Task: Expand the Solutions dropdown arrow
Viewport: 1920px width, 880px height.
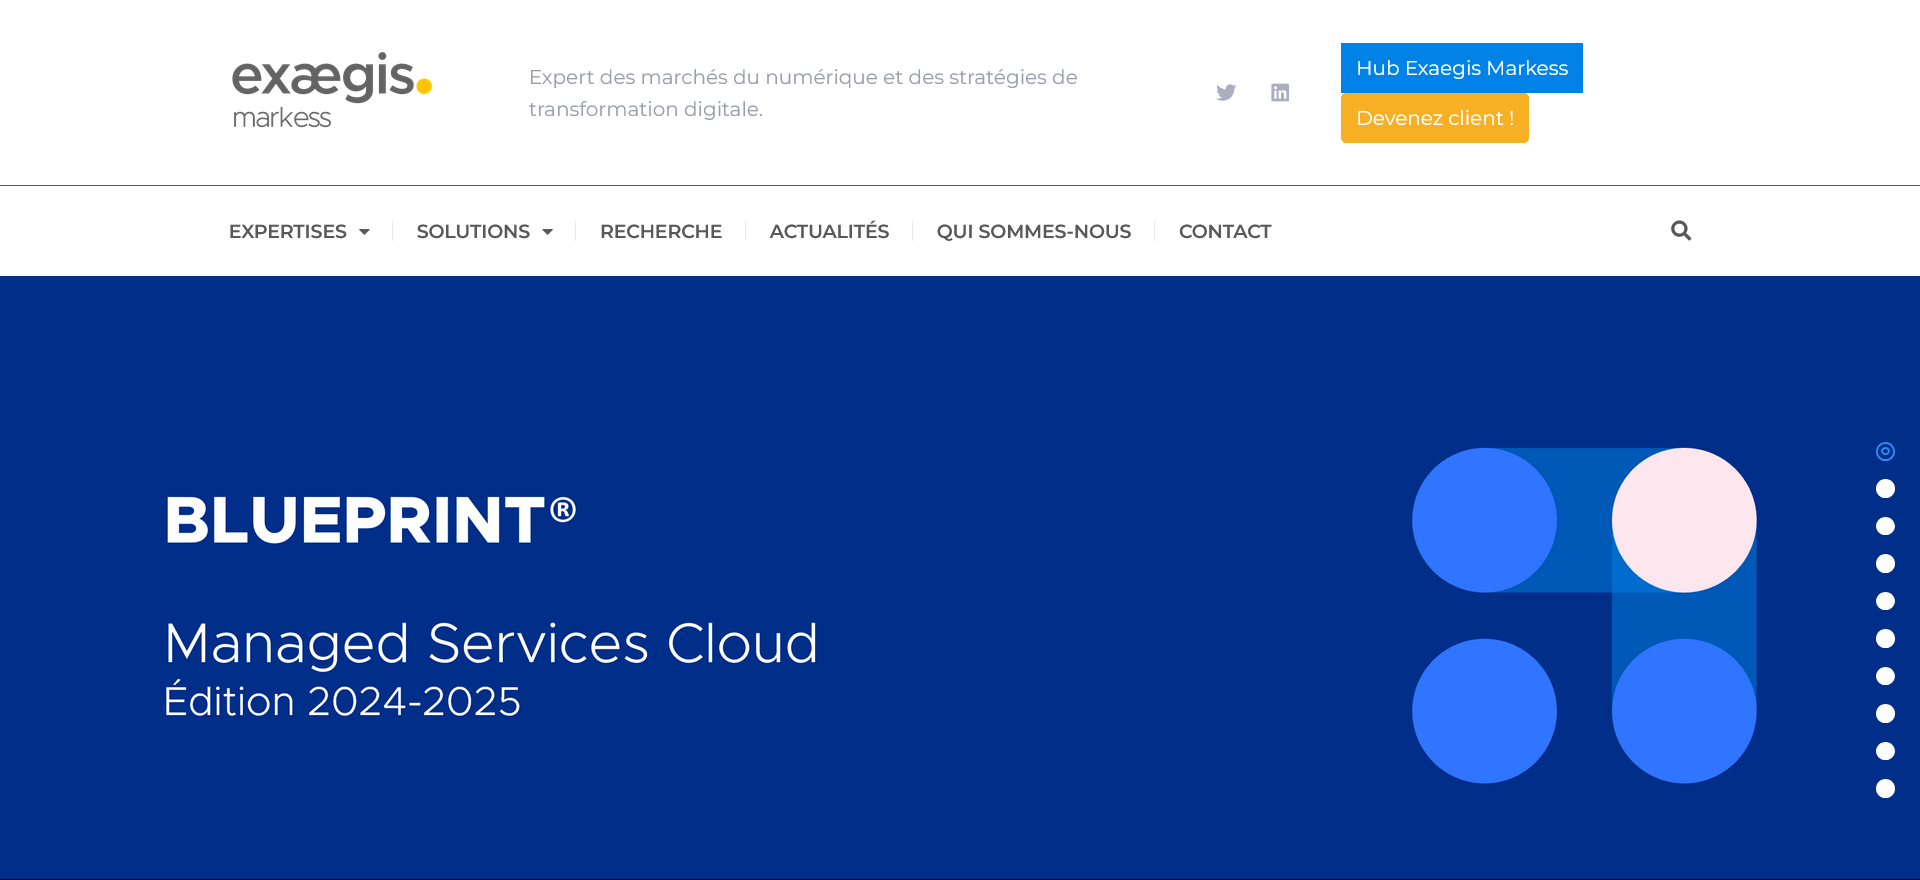Action: (x=547, y=232)
